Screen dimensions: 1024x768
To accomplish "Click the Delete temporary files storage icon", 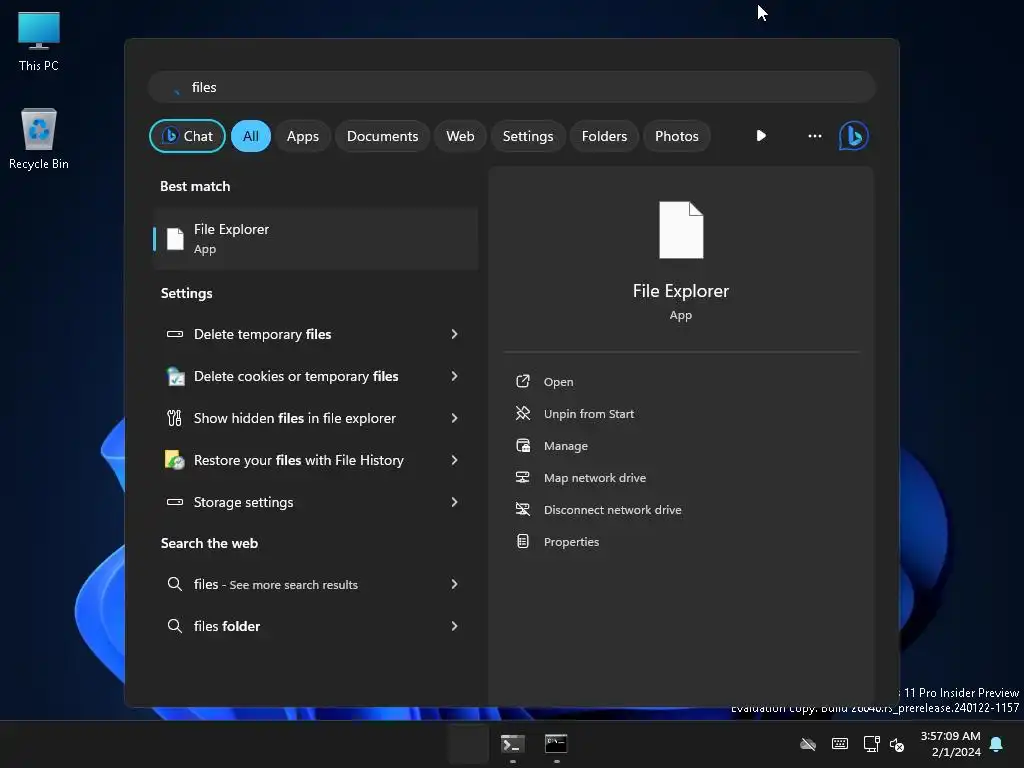I will coord(174,334).
